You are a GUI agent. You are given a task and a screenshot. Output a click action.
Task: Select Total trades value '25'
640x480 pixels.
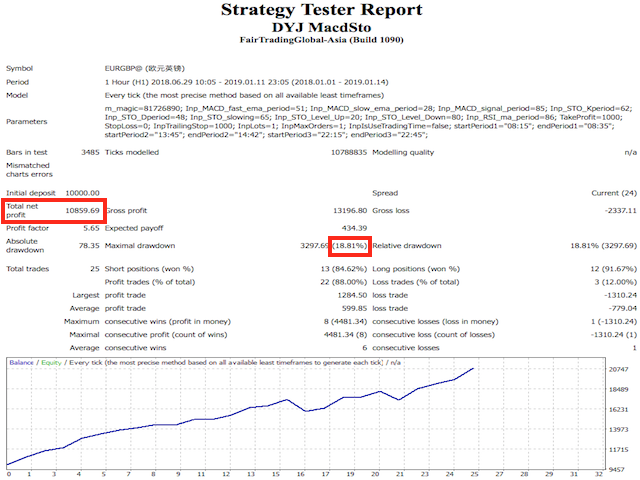pyautogui.click(x=95, y=269)
